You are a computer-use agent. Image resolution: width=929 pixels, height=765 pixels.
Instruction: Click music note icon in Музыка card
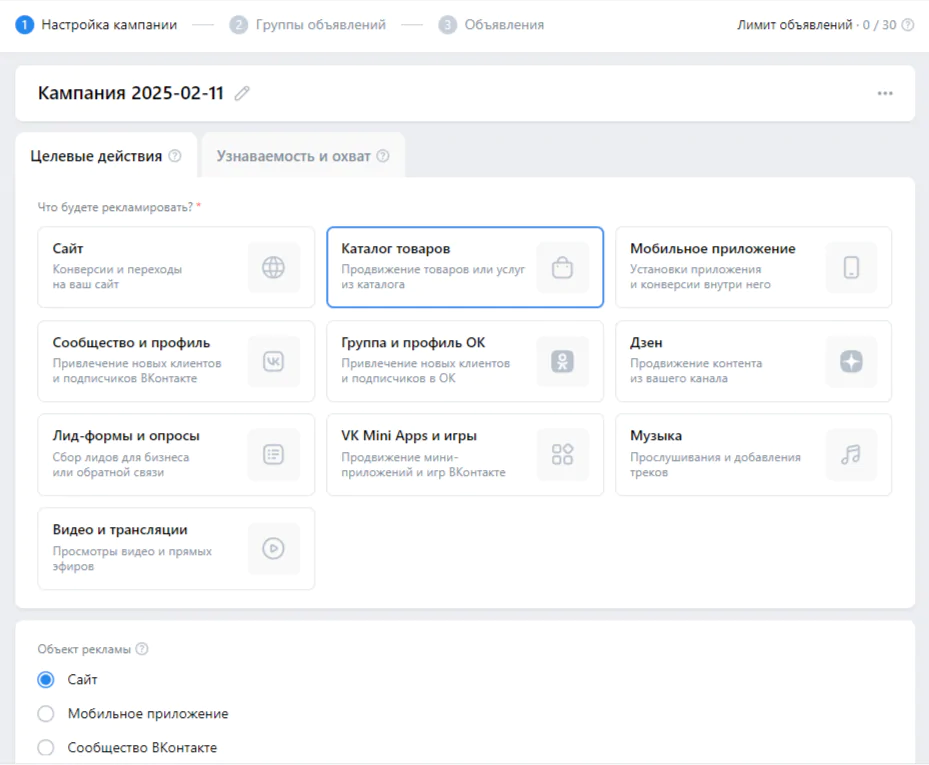coord(851,454)
